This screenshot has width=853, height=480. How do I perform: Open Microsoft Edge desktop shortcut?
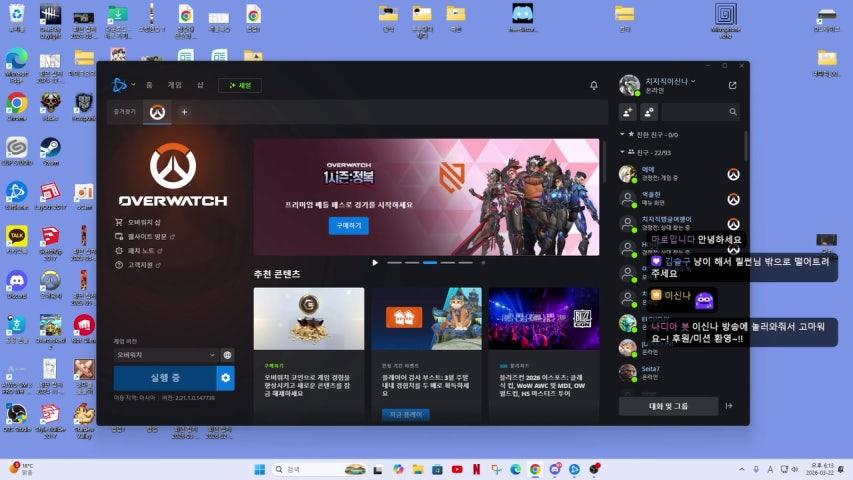[17, 64]
